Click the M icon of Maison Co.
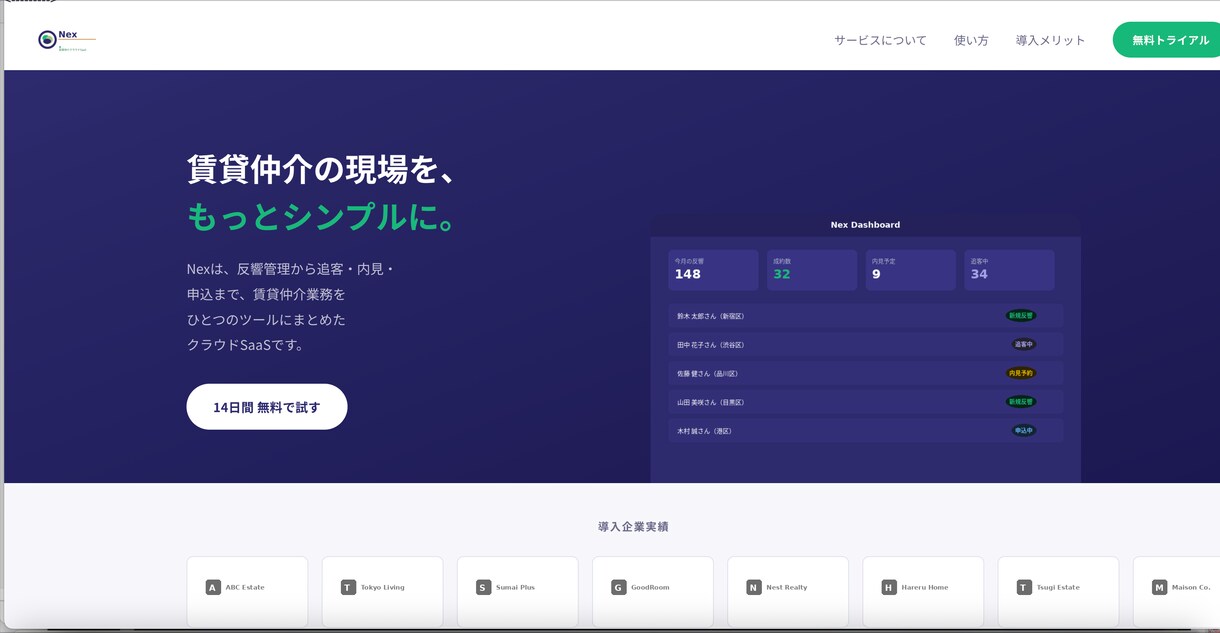The height and width of the screenshot is (633, 1220). point(1159,587)
